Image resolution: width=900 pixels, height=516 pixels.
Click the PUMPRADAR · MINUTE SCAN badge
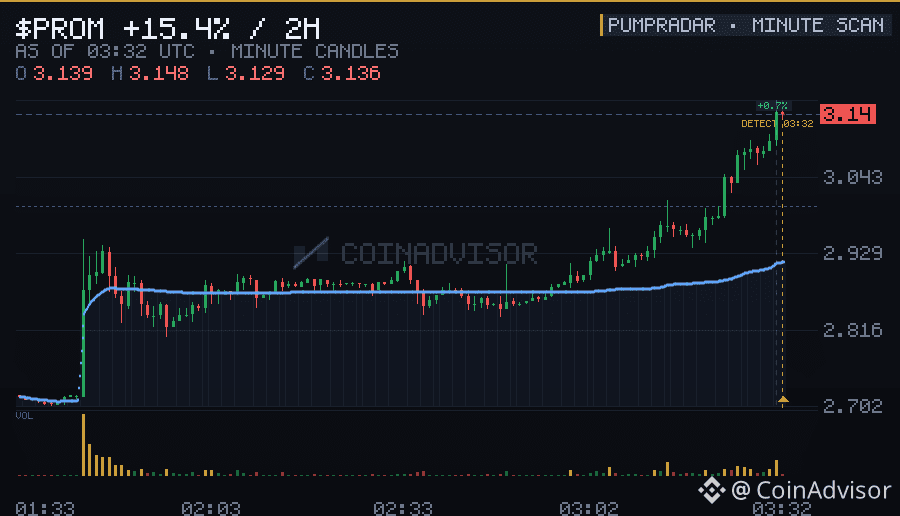point(745,25)
